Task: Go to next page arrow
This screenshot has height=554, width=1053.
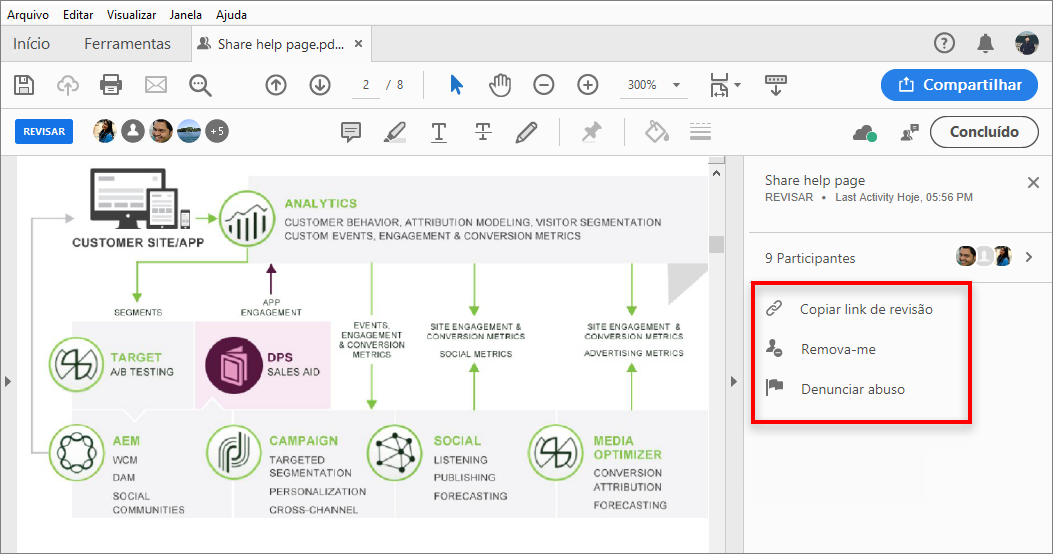Action: [x=320, y=85]
